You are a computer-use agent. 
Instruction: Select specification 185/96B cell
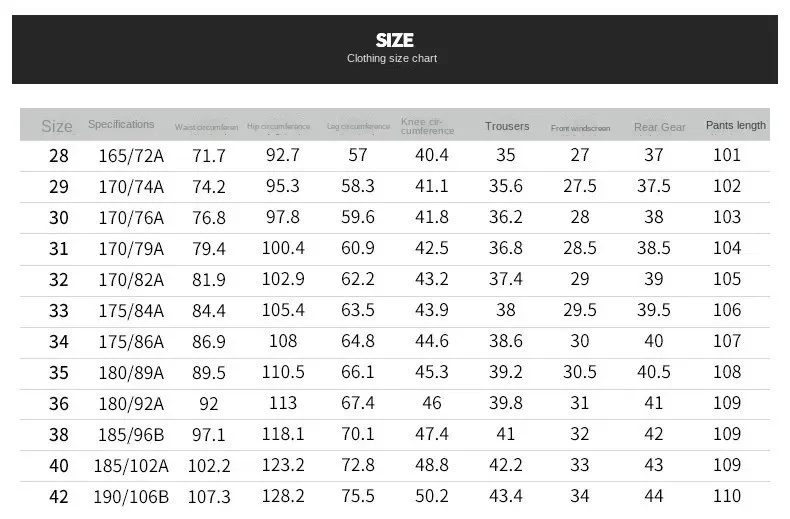click(x=131, y=434)
